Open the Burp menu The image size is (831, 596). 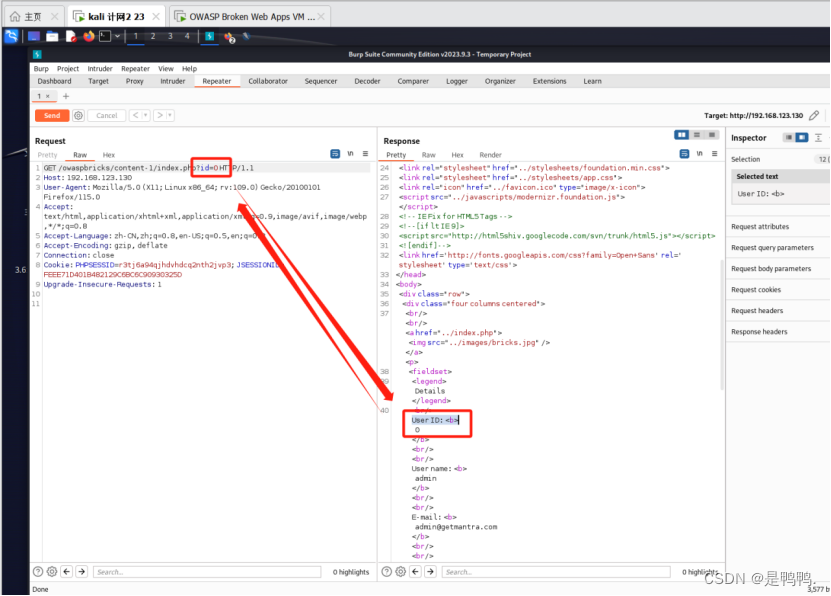click(x=41, y=69)
